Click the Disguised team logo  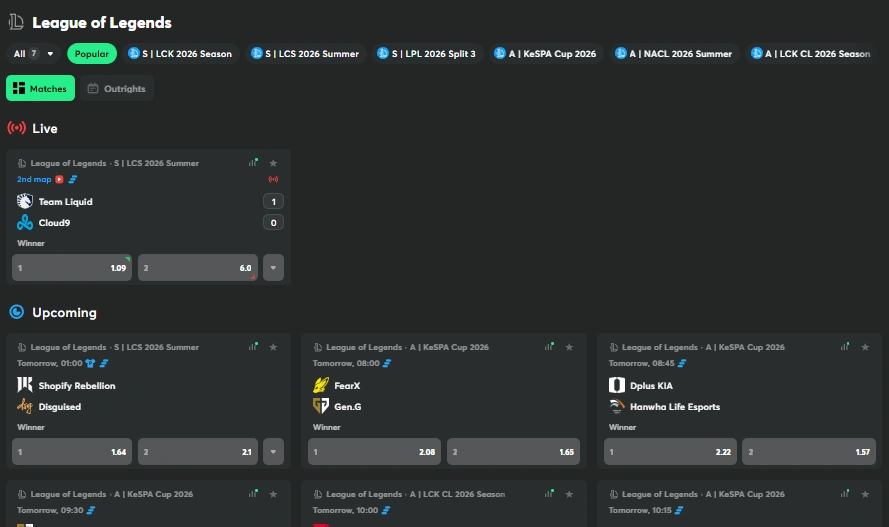click(x=25, y=406)
